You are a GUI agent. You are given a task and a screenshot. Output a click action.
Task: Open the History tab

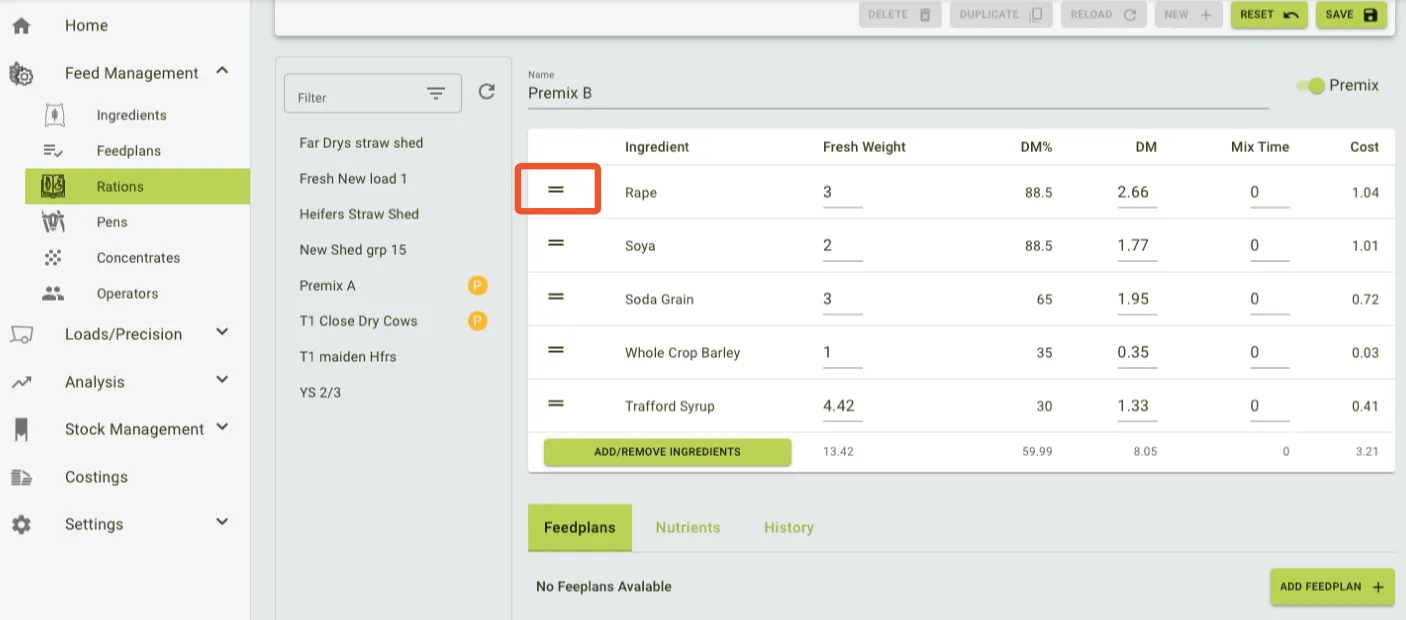(x=788, y=528)
